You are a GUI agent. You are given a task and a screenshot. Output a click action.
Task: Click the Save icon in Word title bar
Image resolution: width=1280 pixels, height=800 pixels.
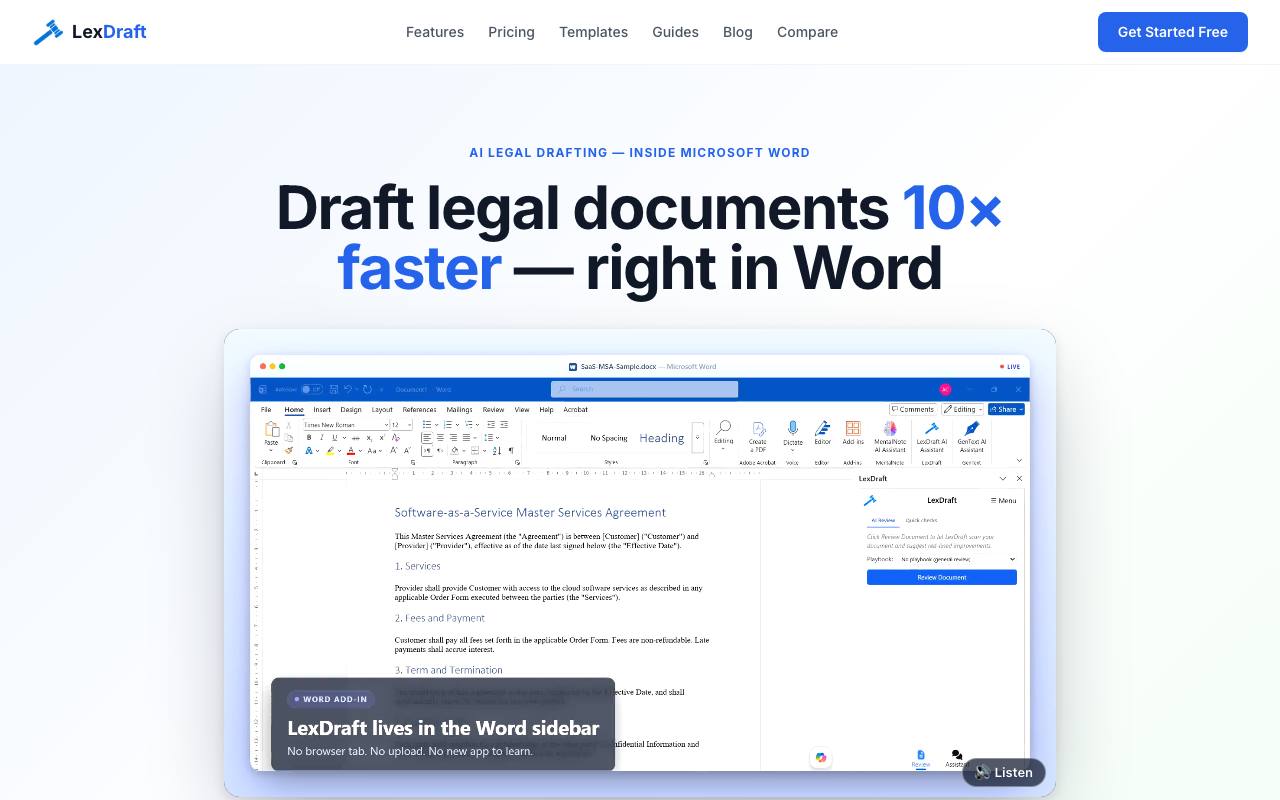(333, 389)
